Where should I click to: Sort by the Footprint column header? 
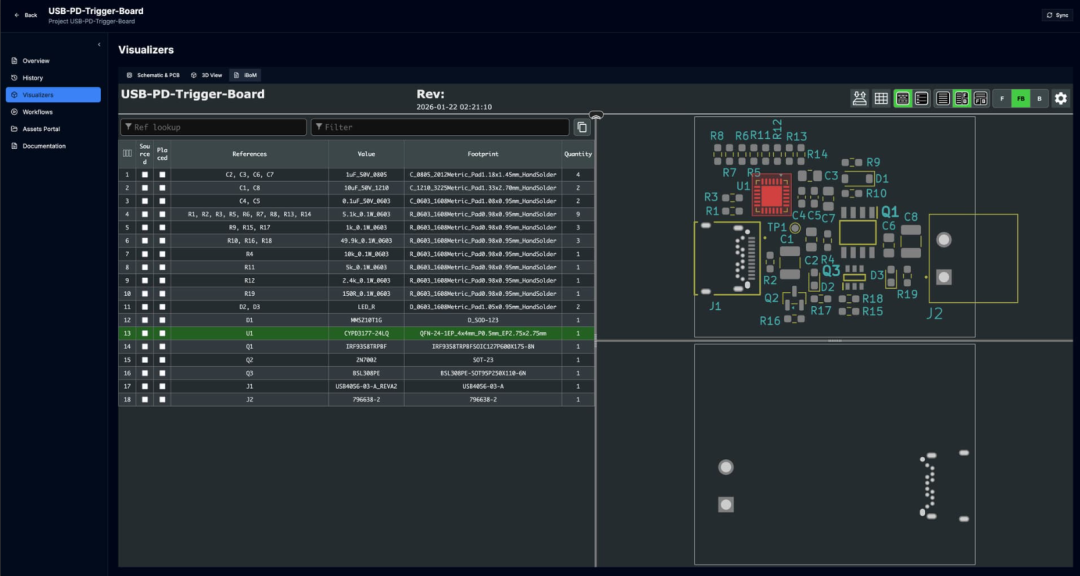(483, 154)
